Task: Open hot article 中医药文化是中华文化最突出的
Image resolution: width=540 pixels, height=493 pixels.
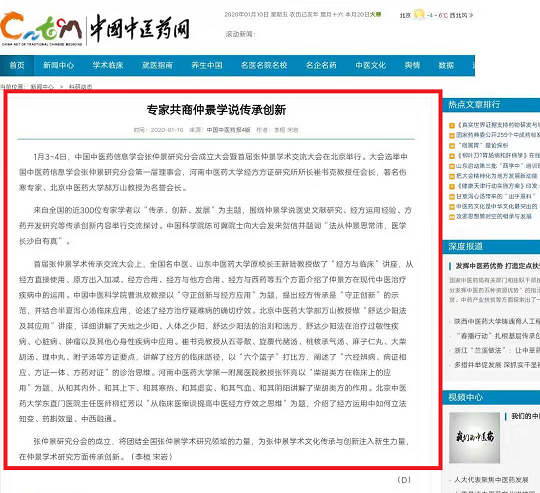Action: tap(497, 206)
